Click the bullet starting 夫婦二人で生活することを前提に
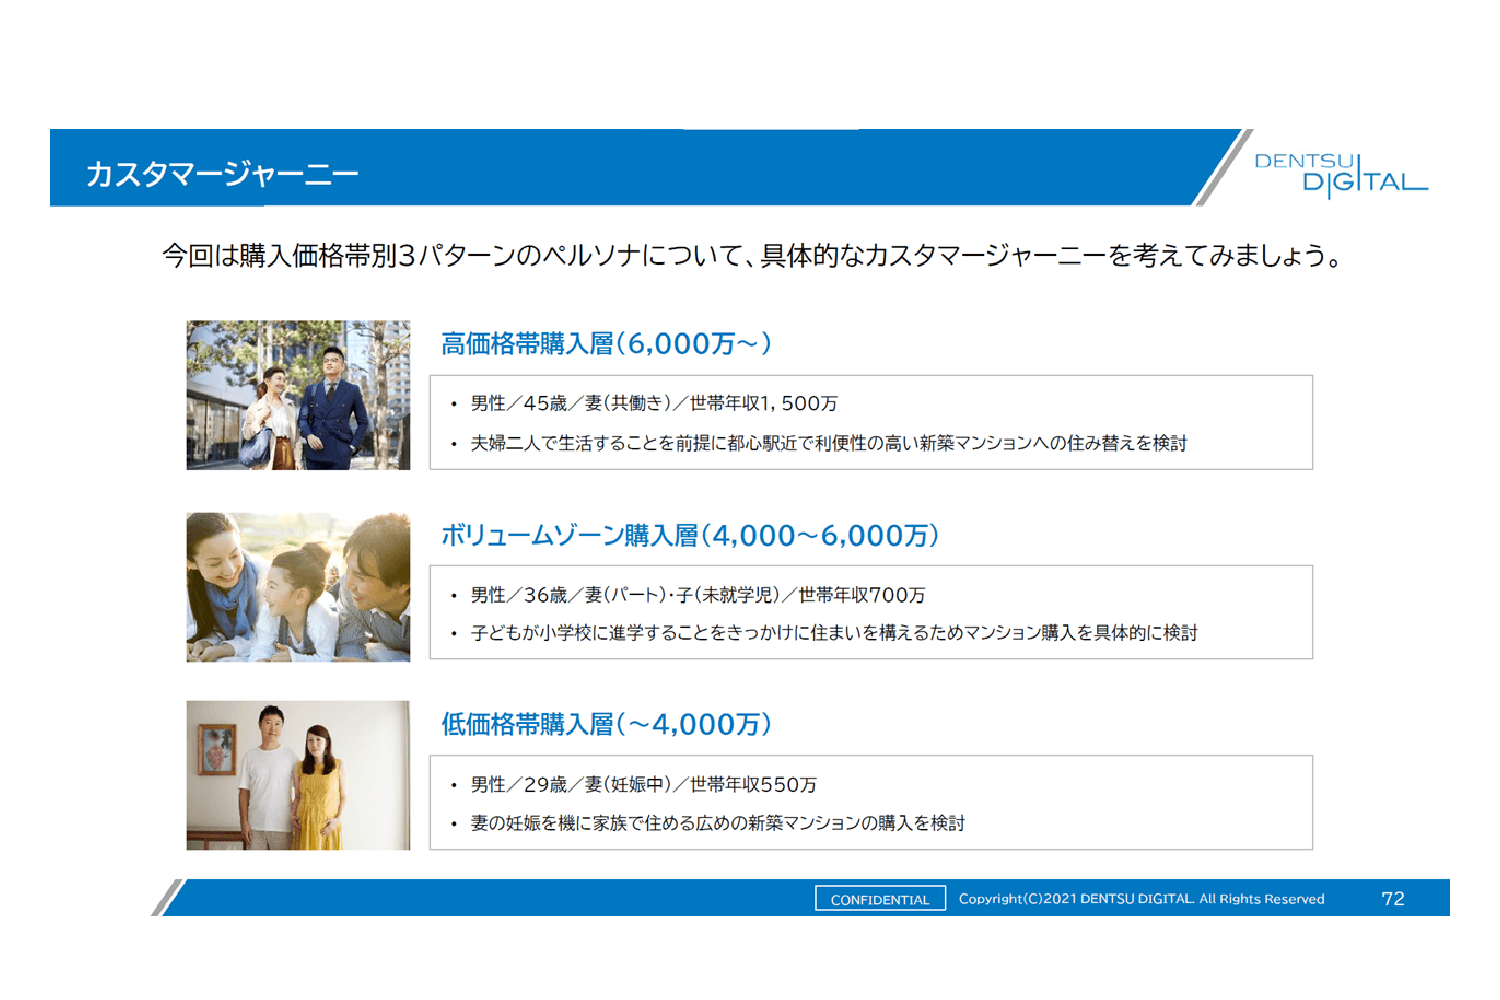 coord(828,443)
